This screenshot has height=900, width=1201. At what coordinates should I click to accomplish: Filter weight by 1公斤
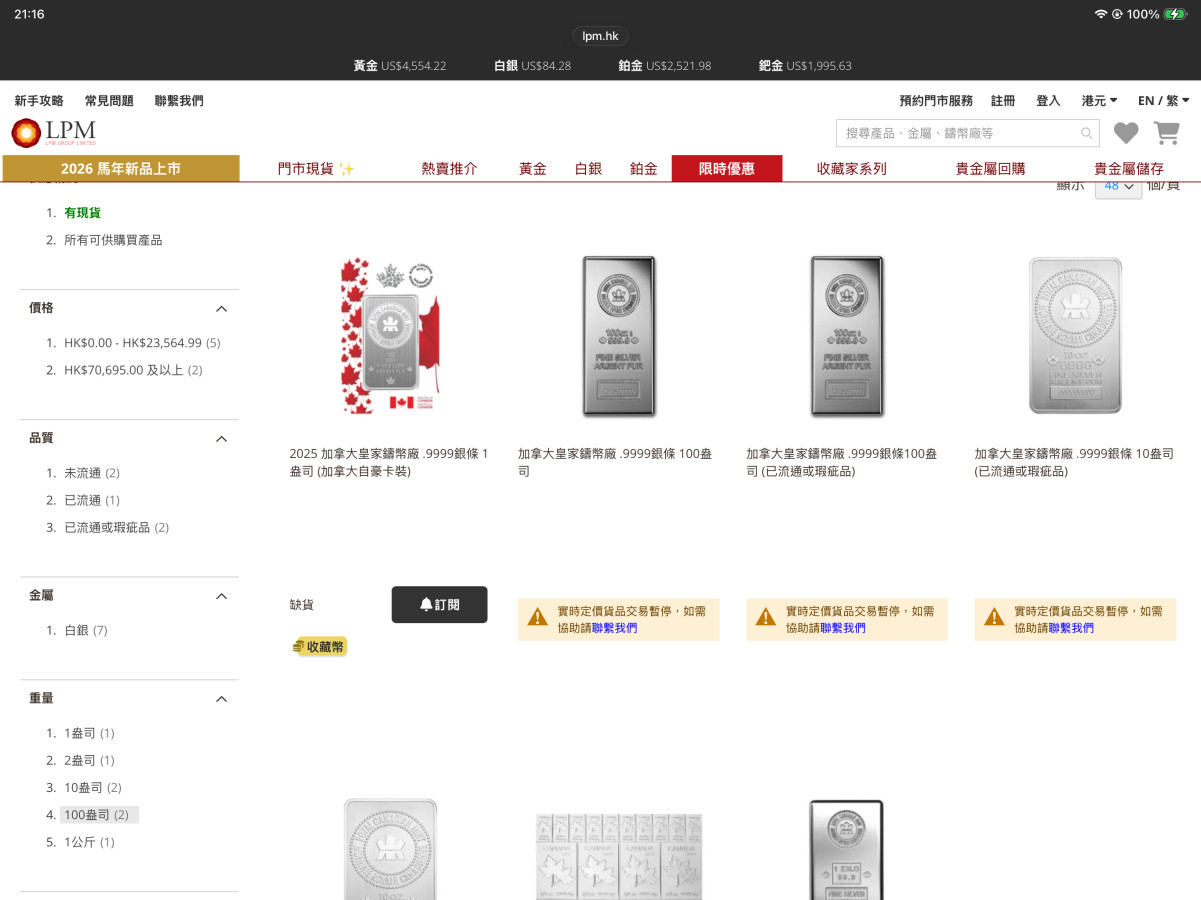(x=89, y=842)
